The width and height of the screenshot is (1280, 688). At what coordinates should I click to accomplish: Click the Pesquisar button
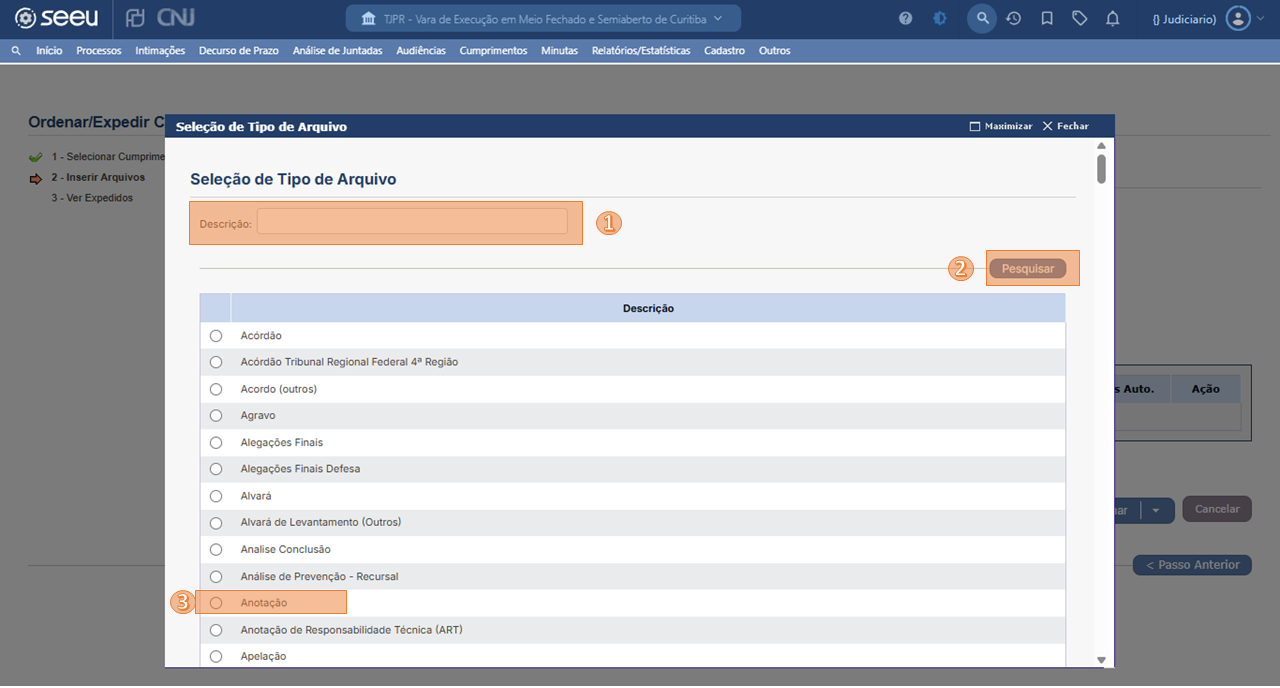(1028, 269)
